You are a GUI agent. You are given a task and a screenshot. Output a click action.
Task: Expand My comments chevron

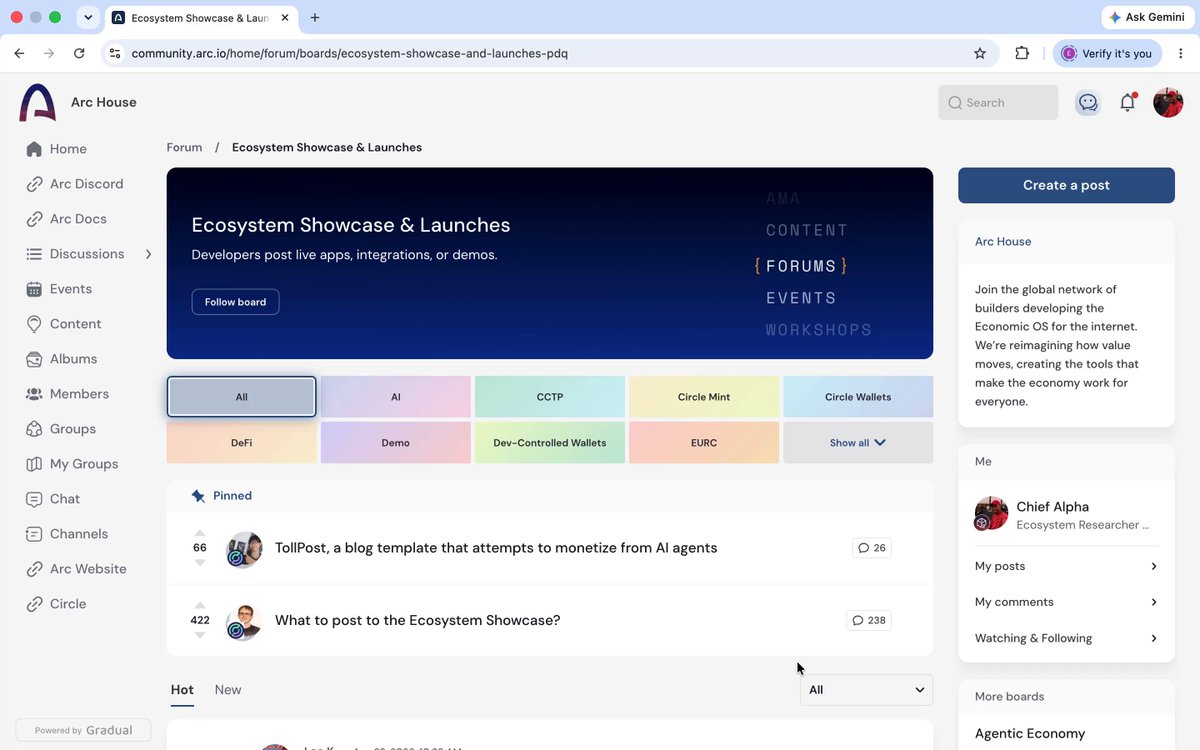pyautogui.click(x=1154, y=602)
